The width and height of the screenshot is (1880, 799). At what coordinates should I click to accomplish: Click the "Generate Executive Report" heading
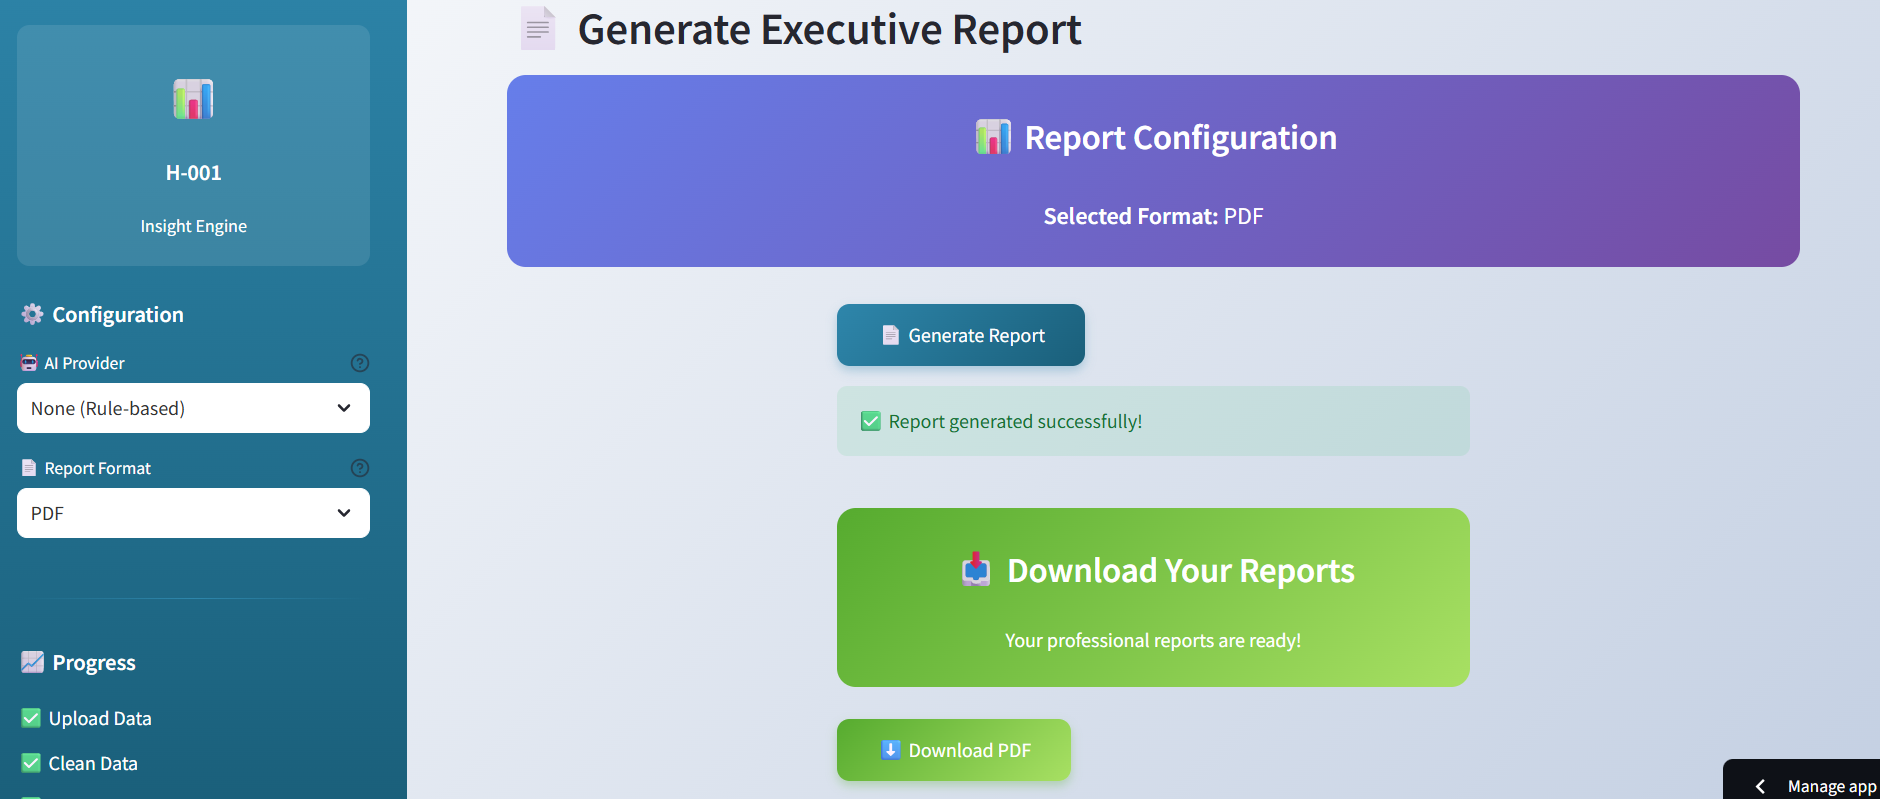point(829,29)
